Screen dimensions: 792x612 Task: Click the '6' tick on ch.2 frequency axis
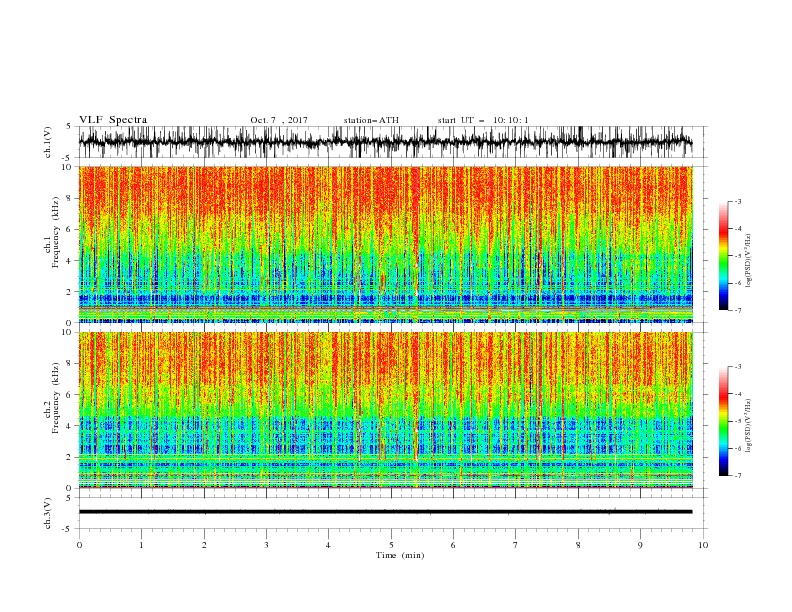click(x=70, y=395)
